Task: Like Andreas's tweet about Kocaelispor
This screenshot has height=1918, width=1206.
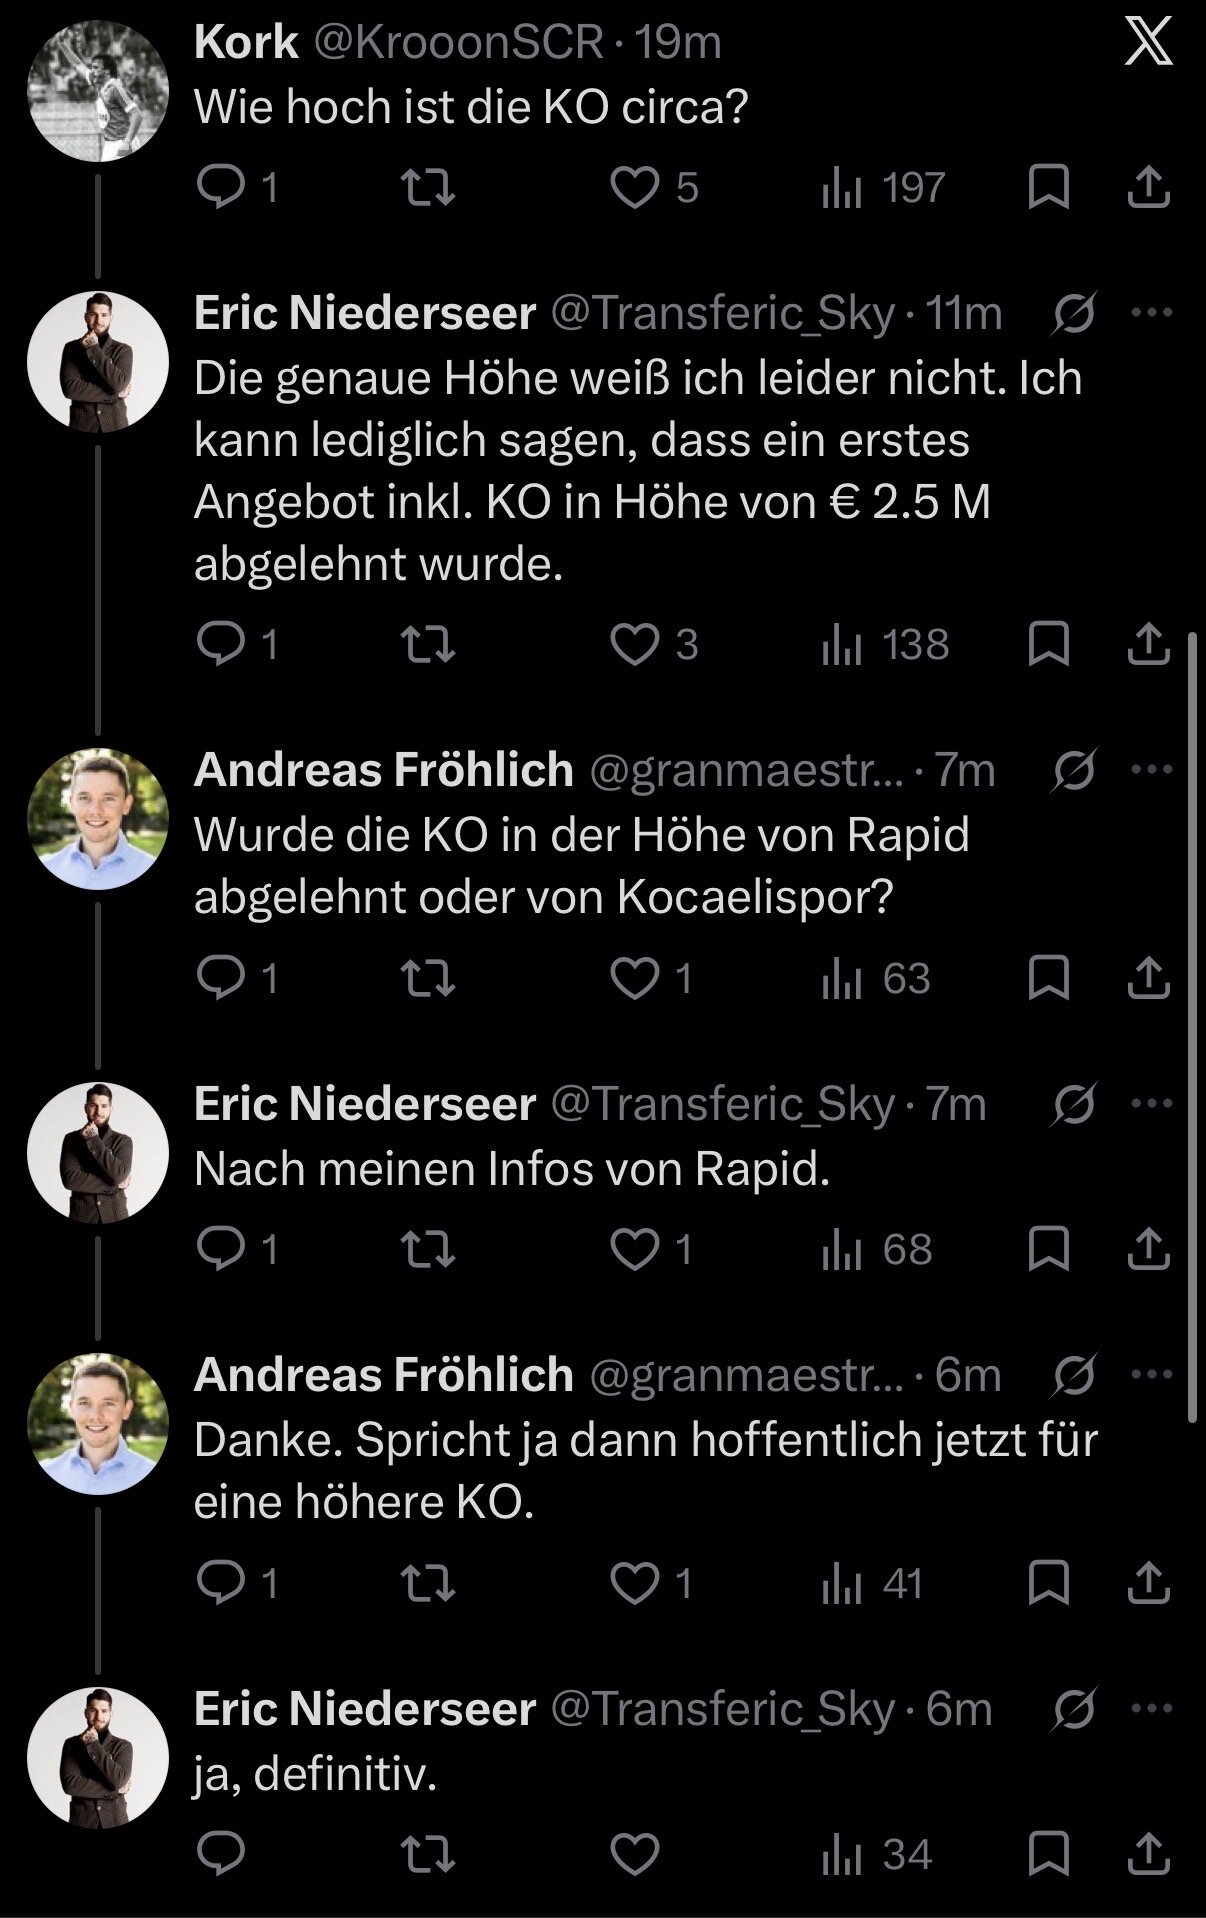Action: pyautogui.click(x=635, y=978)
